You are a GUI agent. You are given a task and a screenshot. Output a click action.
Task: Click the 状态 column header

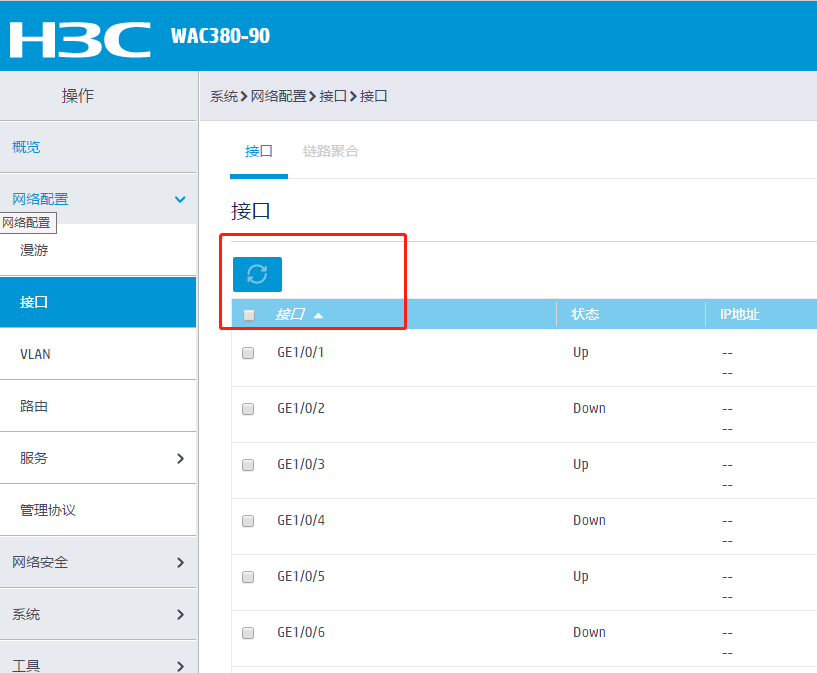pyautogui.click(x=585, y=314)
